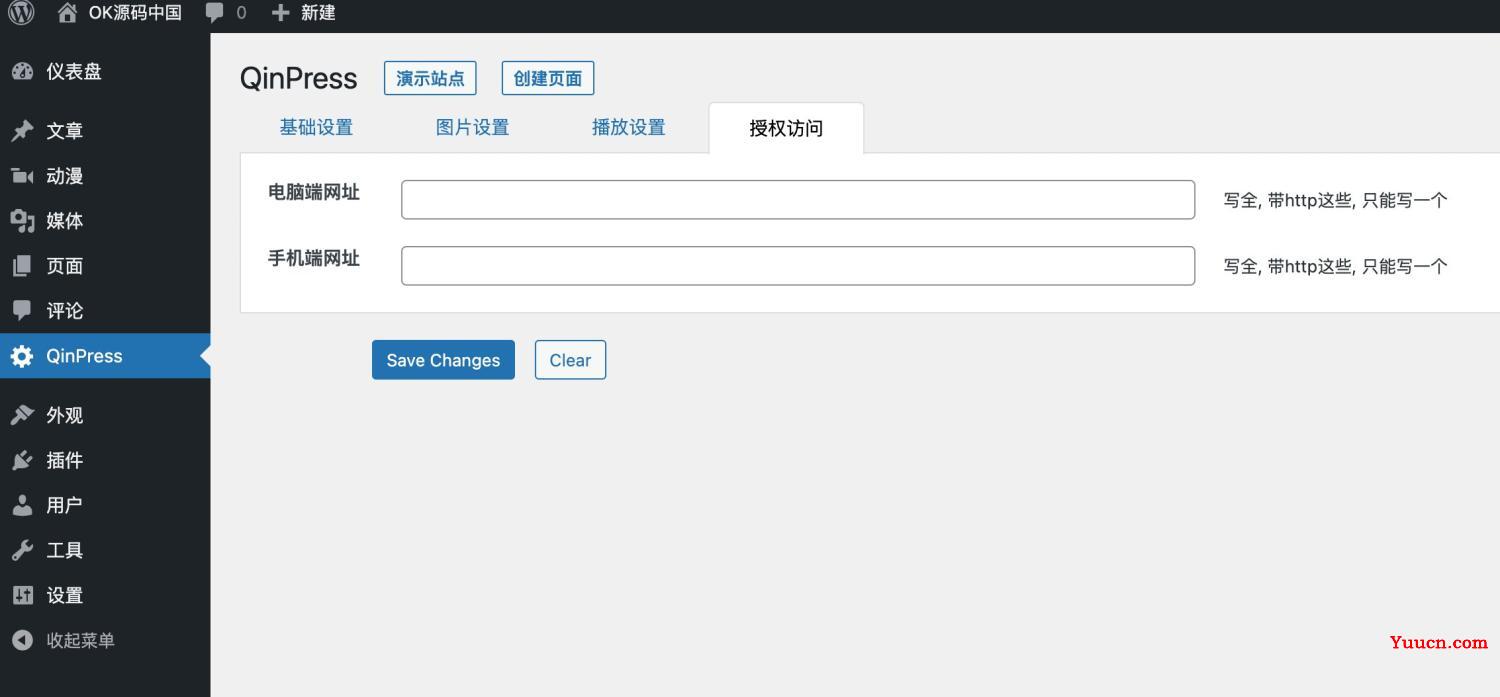The image size is (1500, 697).
Task: Switch to the 播放设置 tab
Action: 629,127
